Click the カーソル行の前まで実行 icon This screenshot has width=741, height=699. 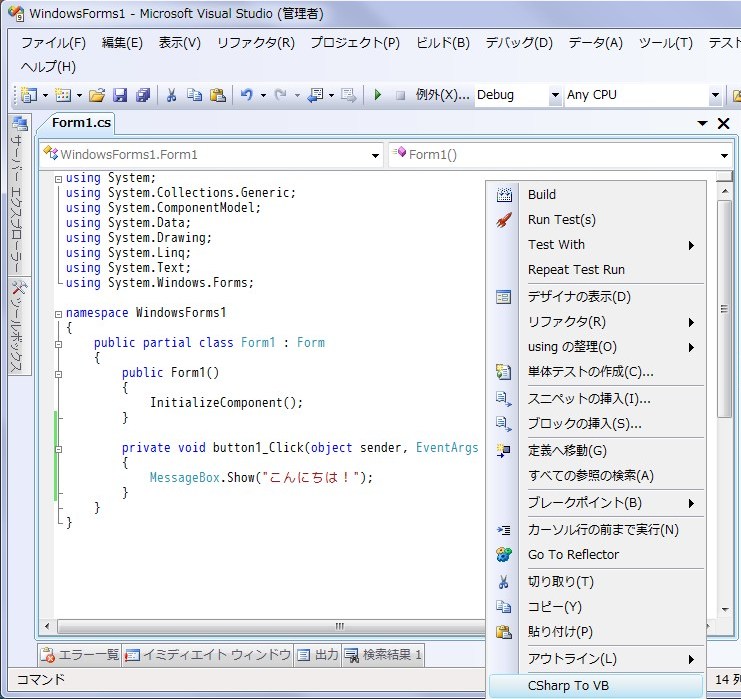click(504, 530)
